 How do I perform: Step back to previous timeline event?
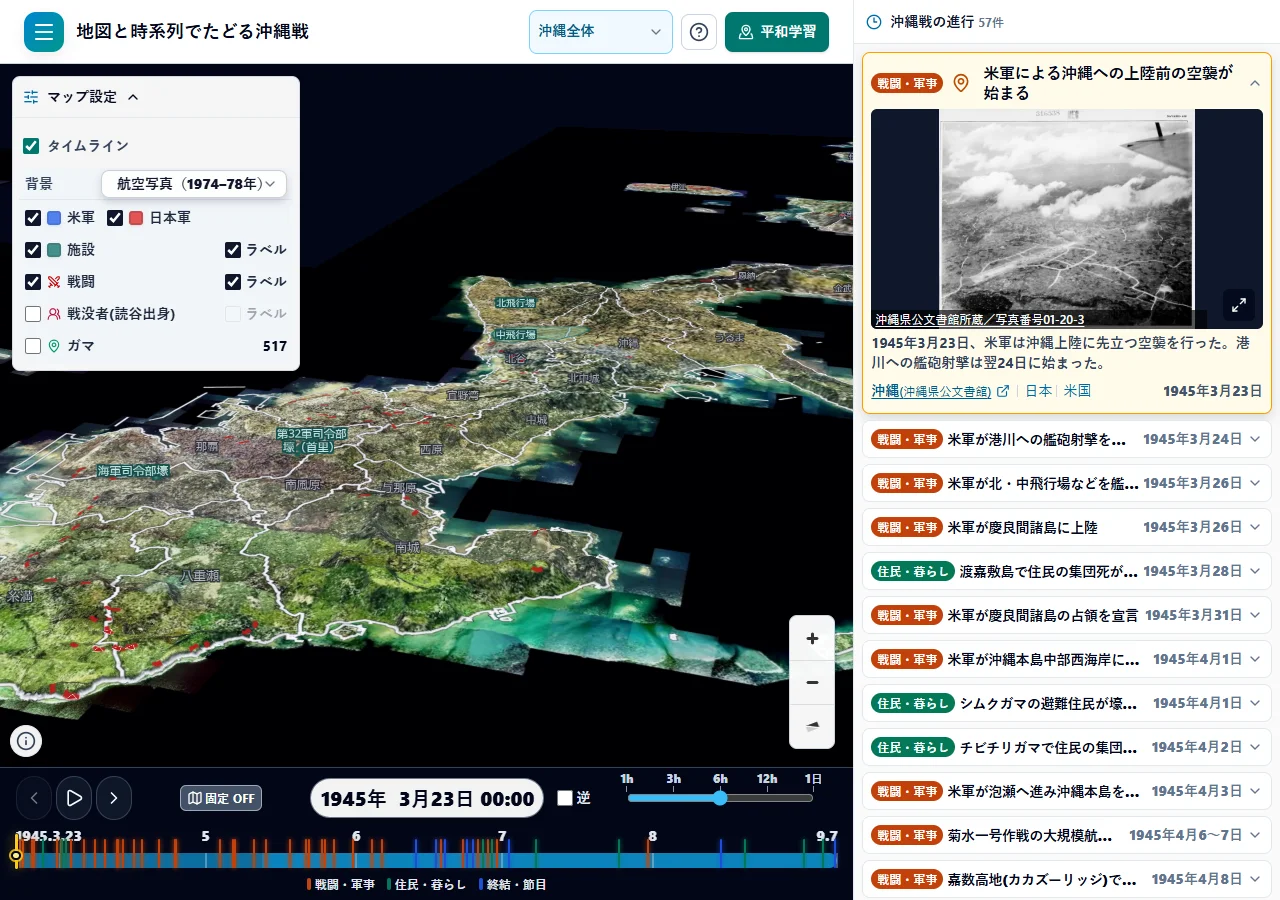coord(34,798)
